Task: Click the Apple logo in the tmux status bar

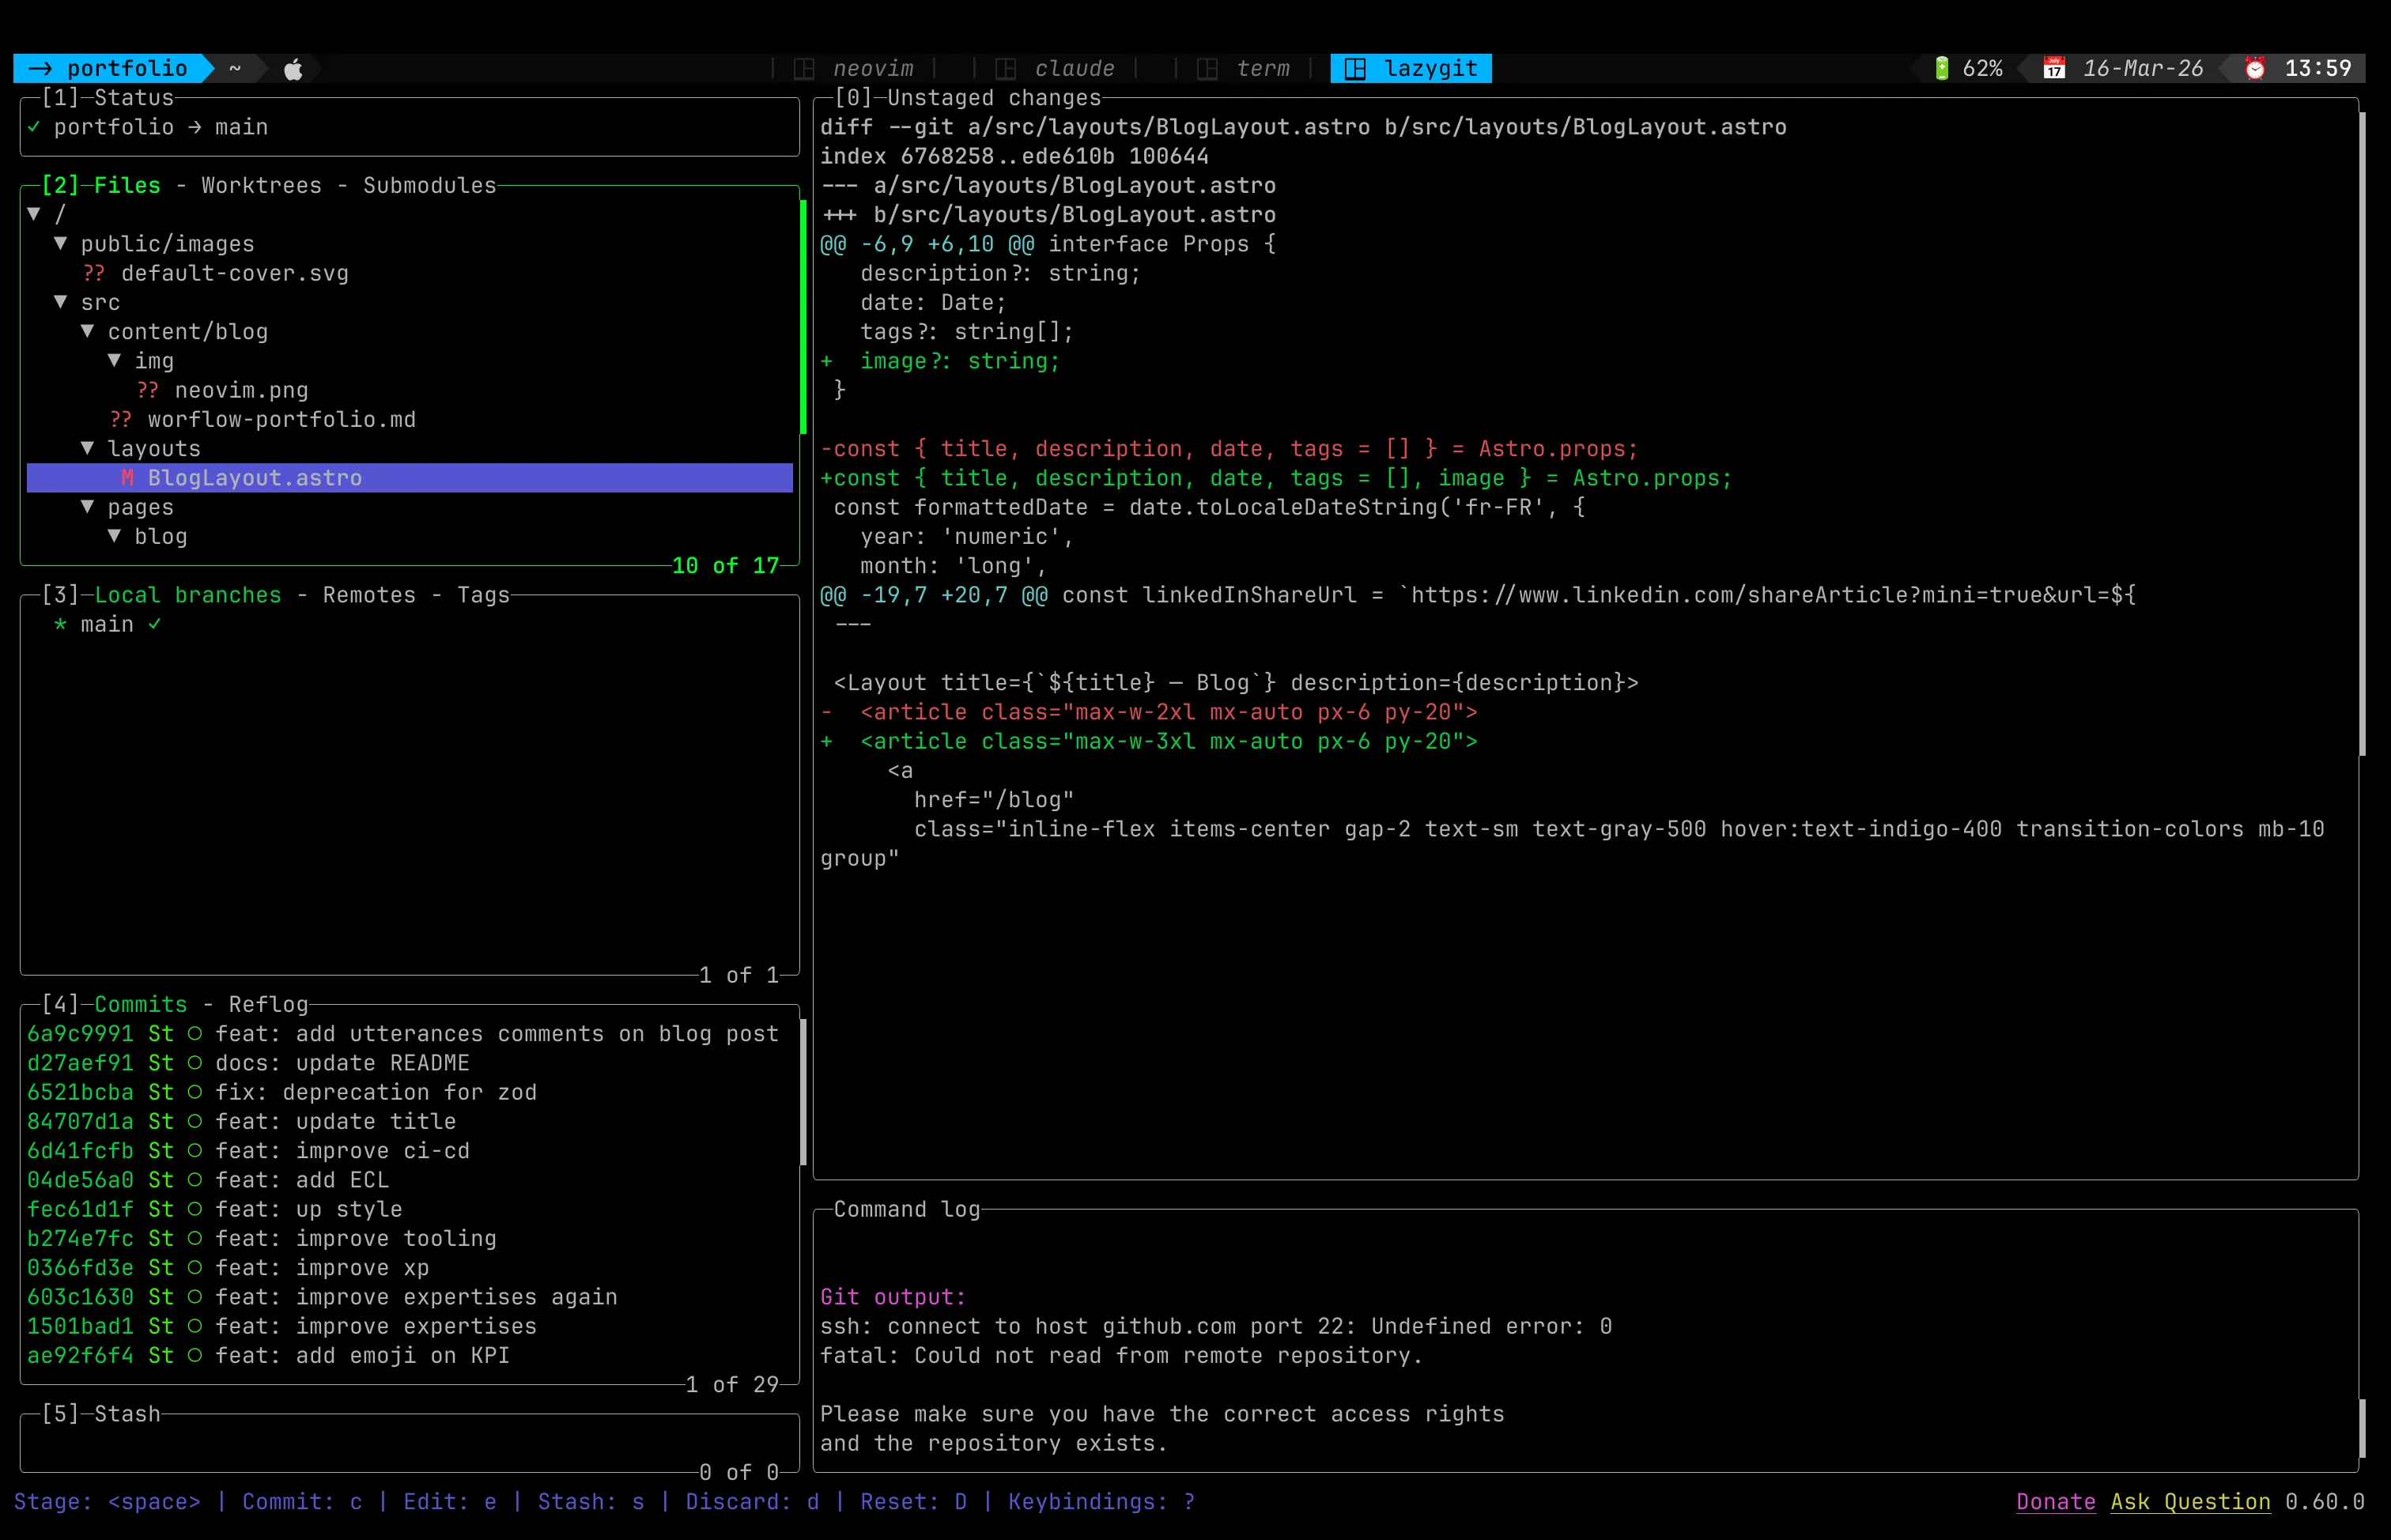Action: pyautogui.click(x=292, y=68)
